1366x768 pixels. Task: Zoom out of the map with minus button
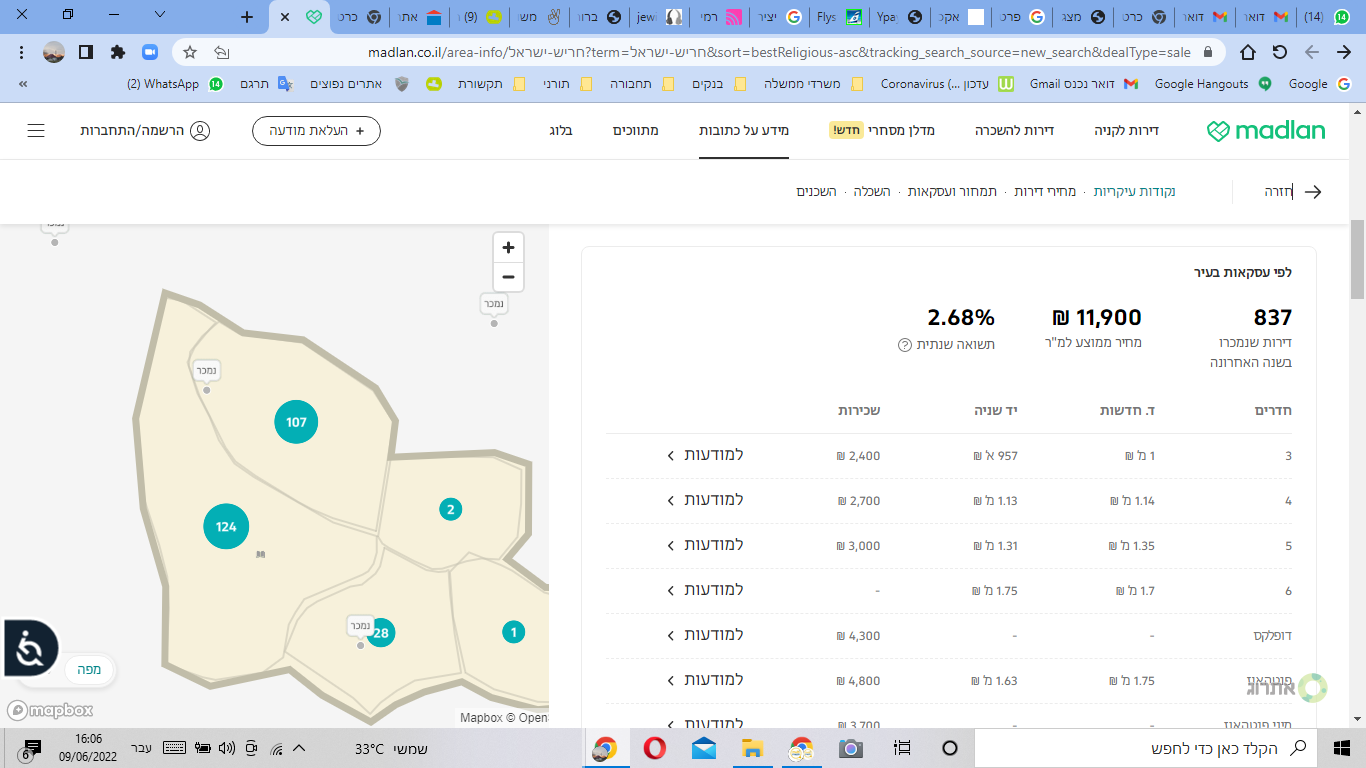[x=508, y=277]
